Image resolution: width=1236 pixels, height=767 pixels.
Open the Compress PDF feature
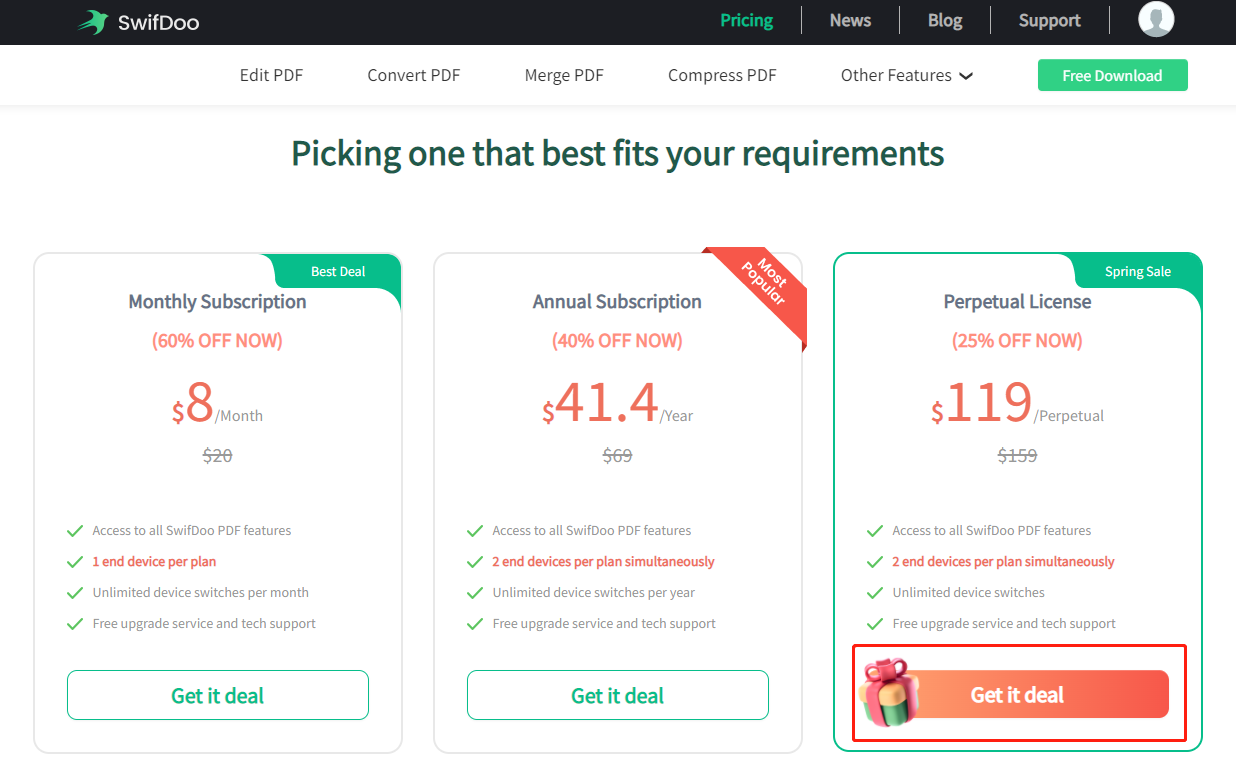722,75
